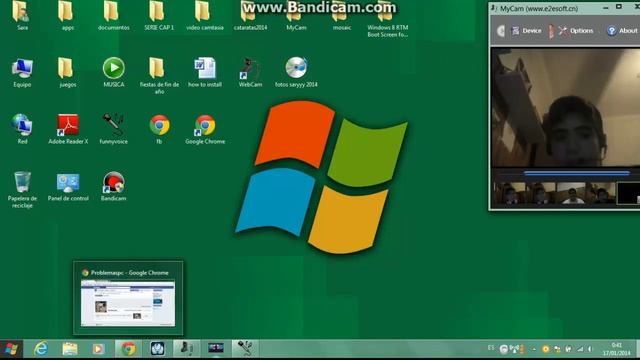The width and height of the screenshot is (640, 360).
Task: Click the volume speaker icon in system tray
Action: [590, 349]
